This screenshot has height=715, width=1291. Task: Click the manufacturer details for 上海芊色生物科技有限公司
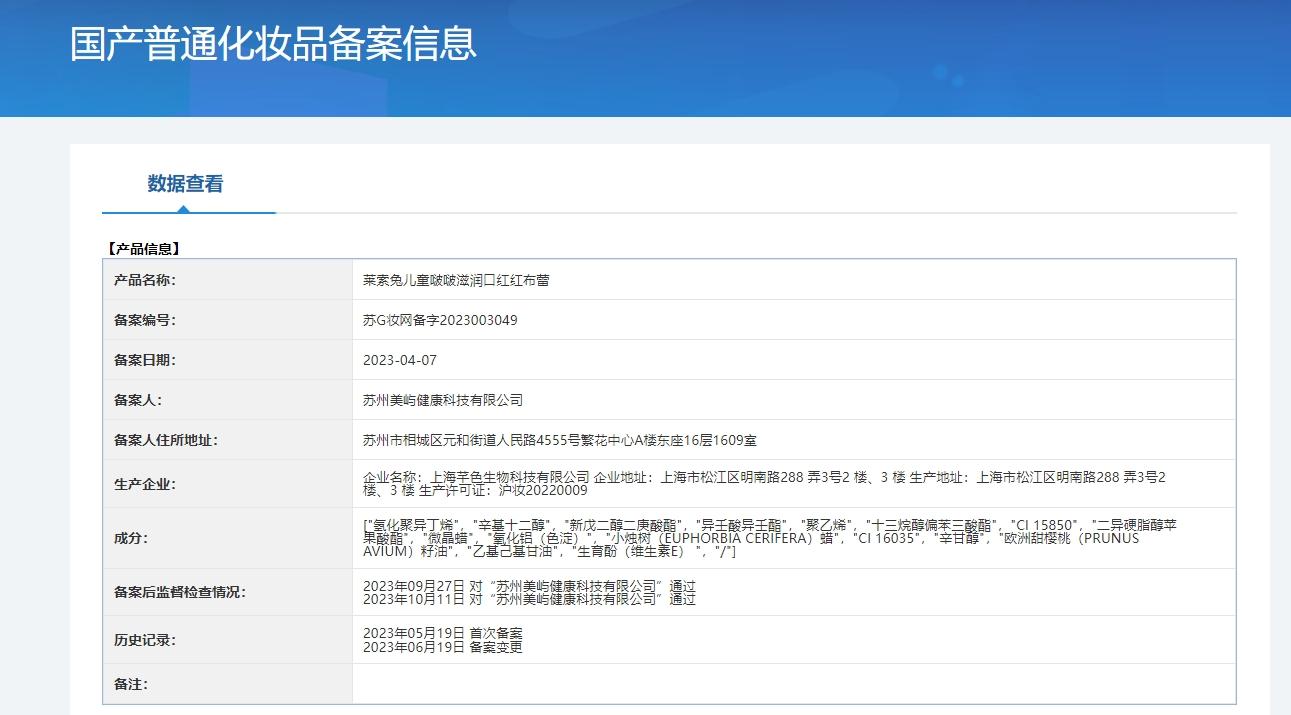(764, 484)
